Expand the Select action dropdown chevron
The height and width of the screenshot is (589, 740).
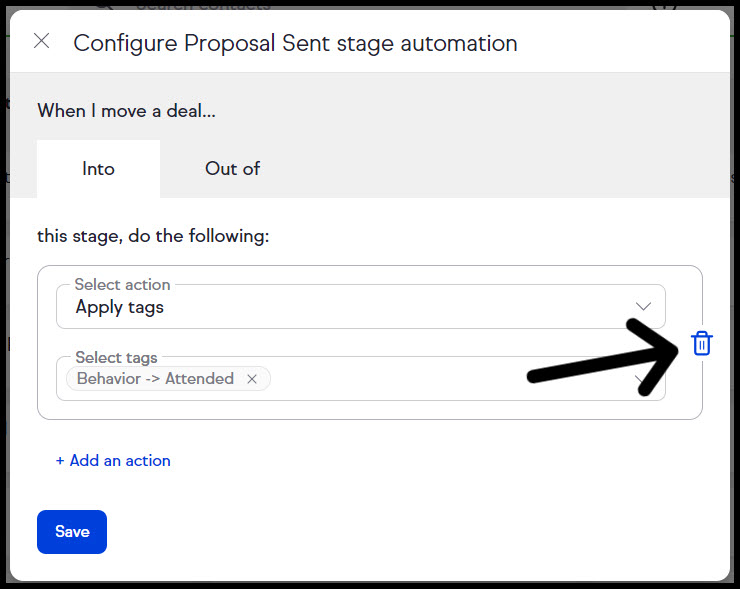643,306
